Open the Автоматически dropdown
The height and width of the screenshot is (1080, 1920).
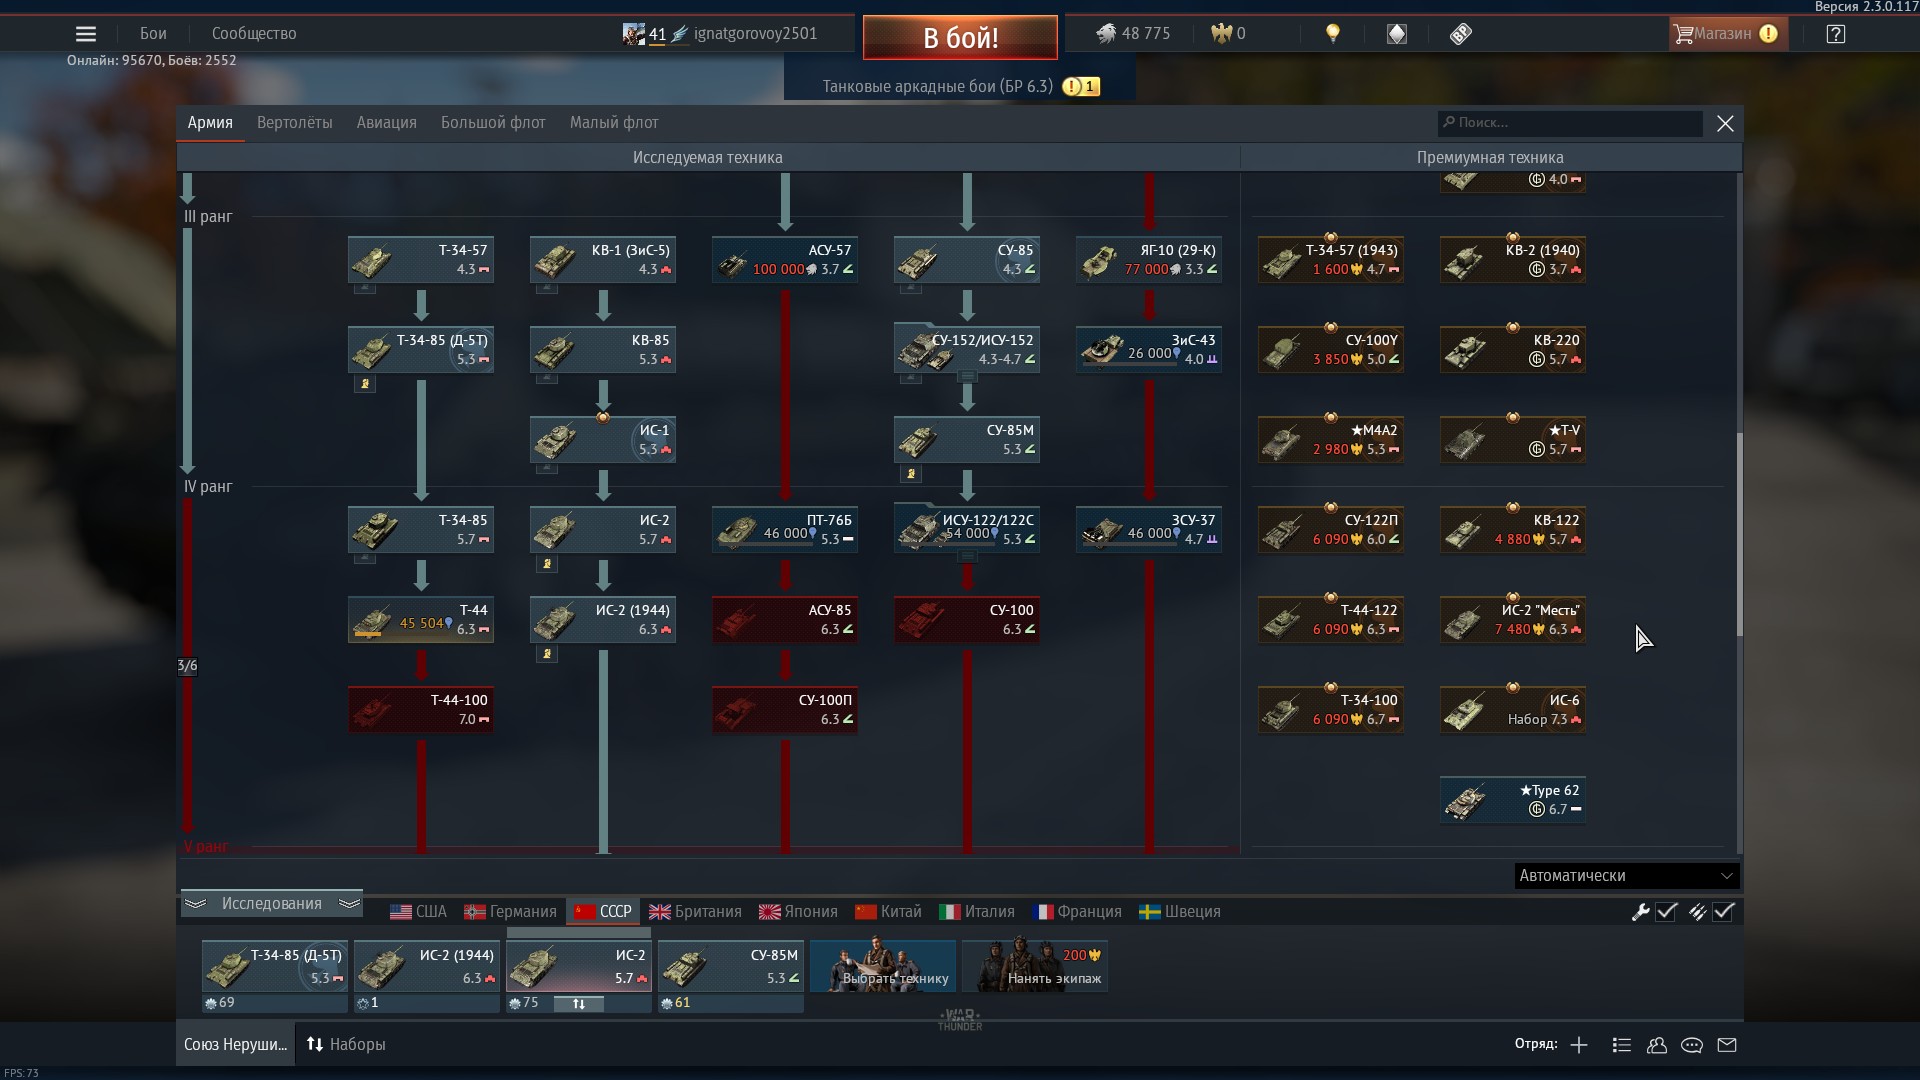pos(1627,876)
